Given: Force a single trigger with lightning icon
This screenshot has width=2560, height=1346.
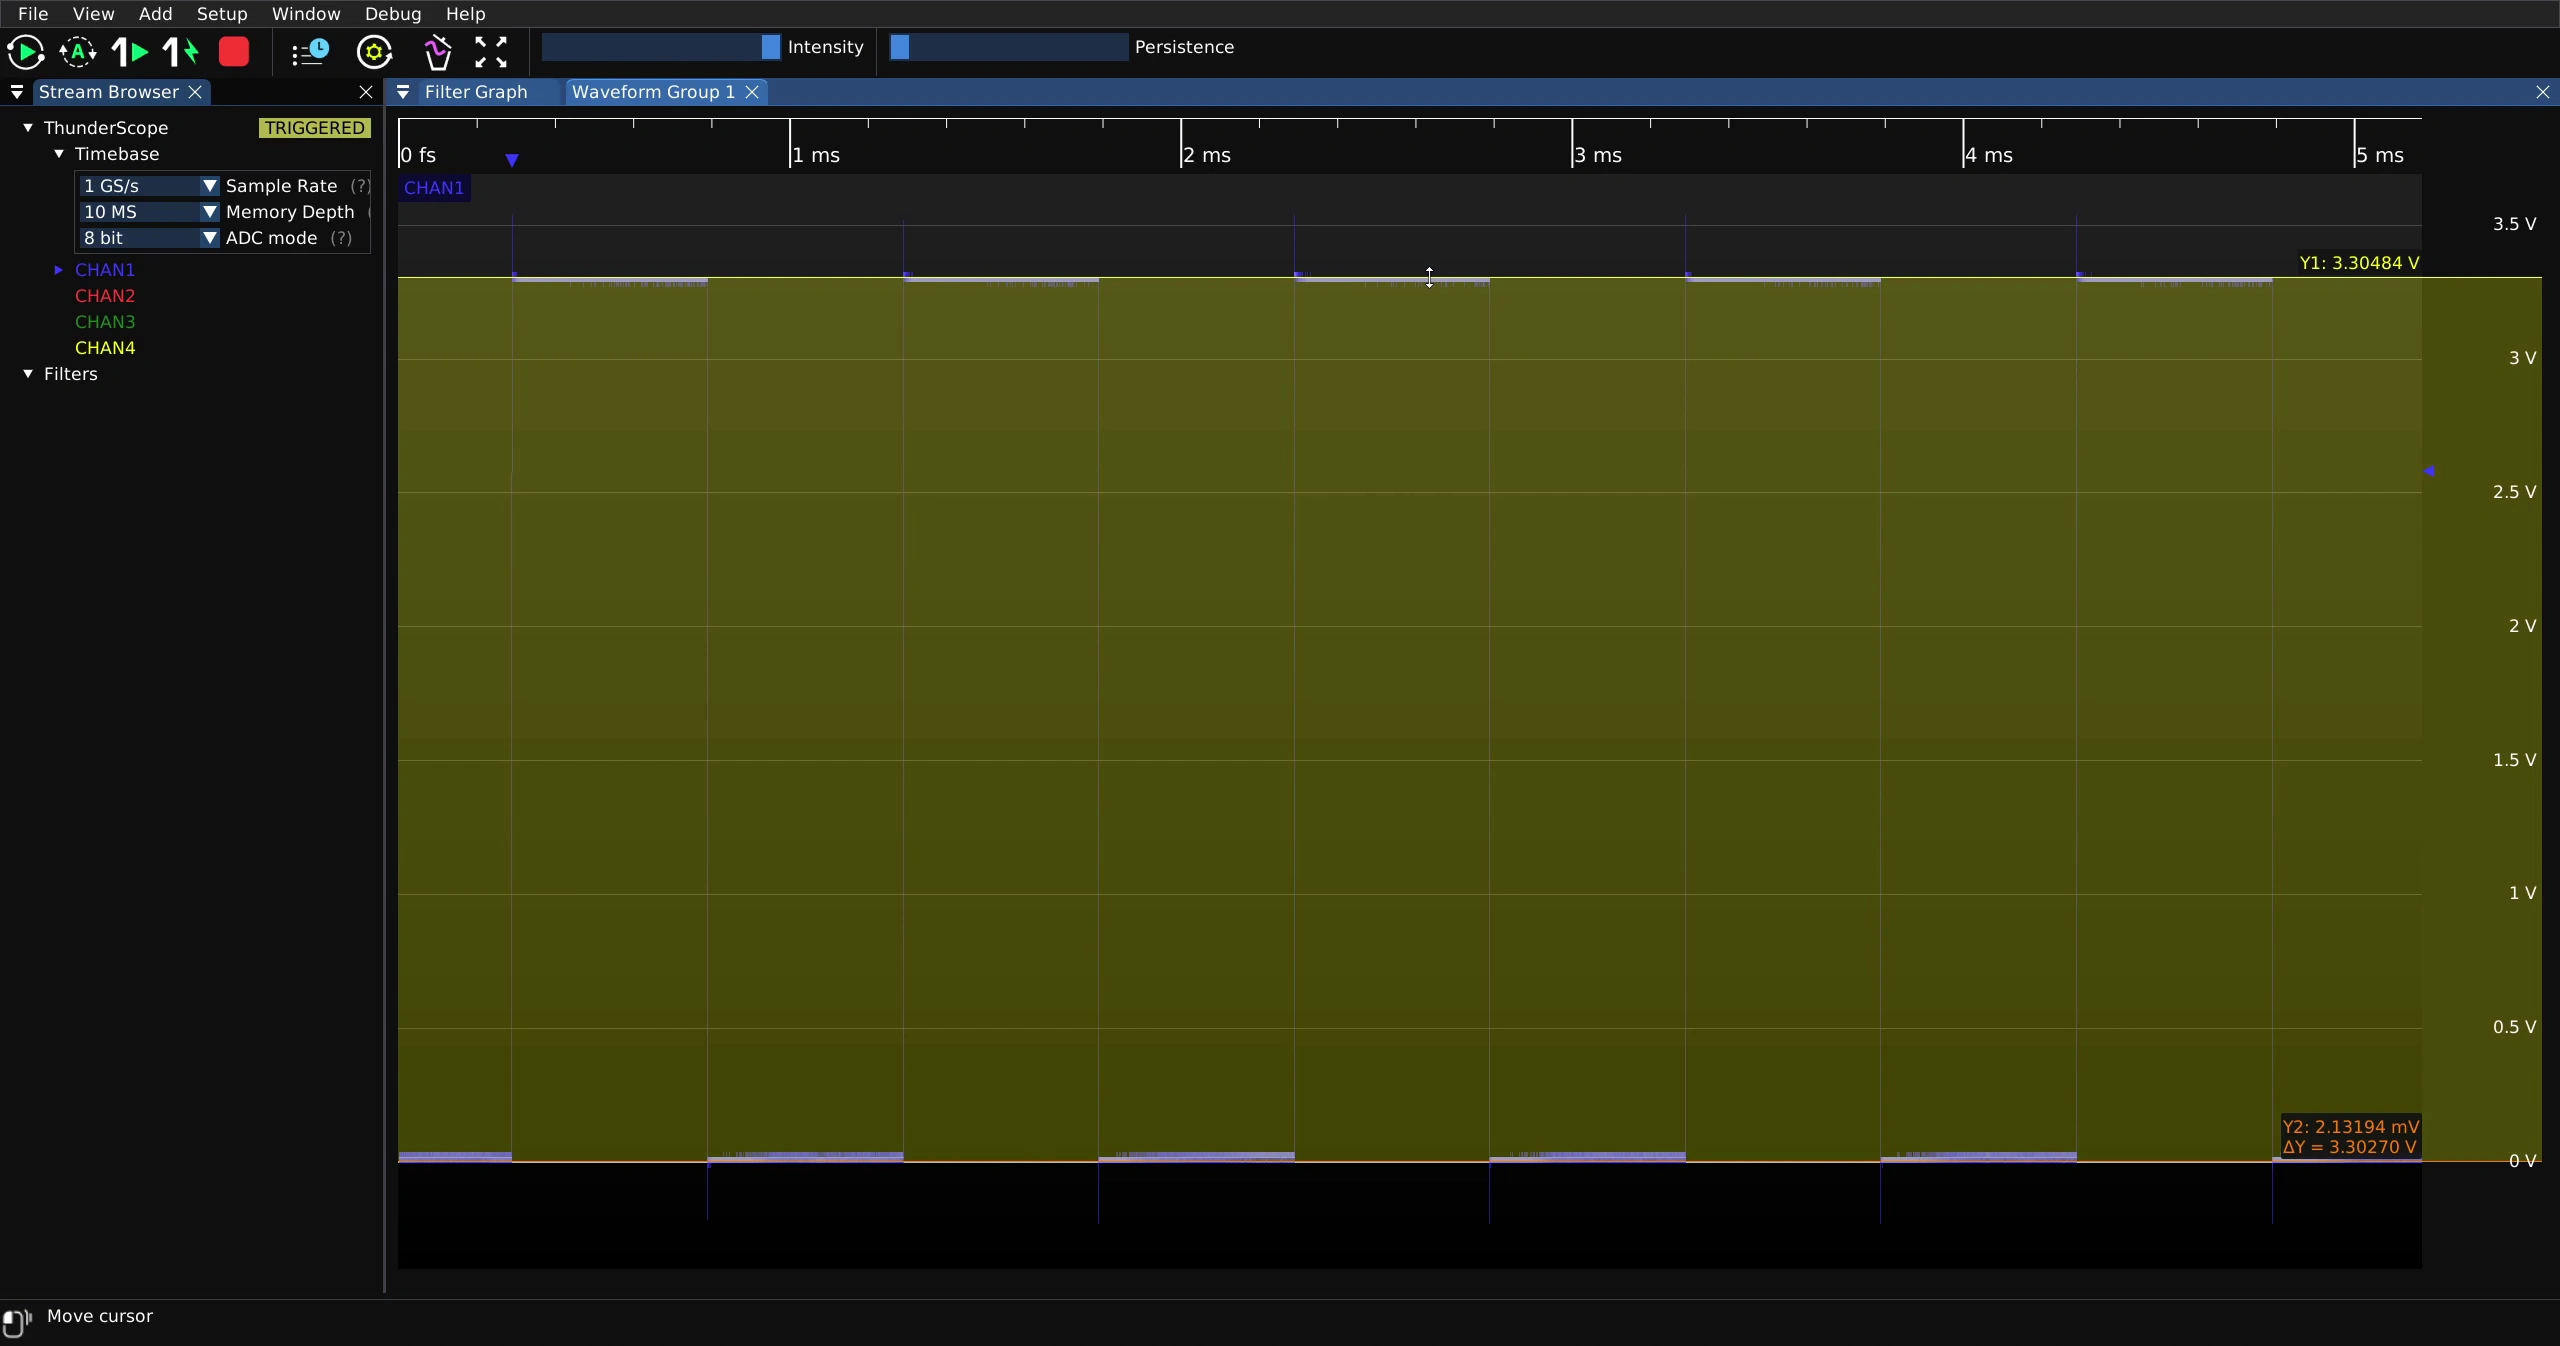Looking at the screenshot, I should [181, 52].
